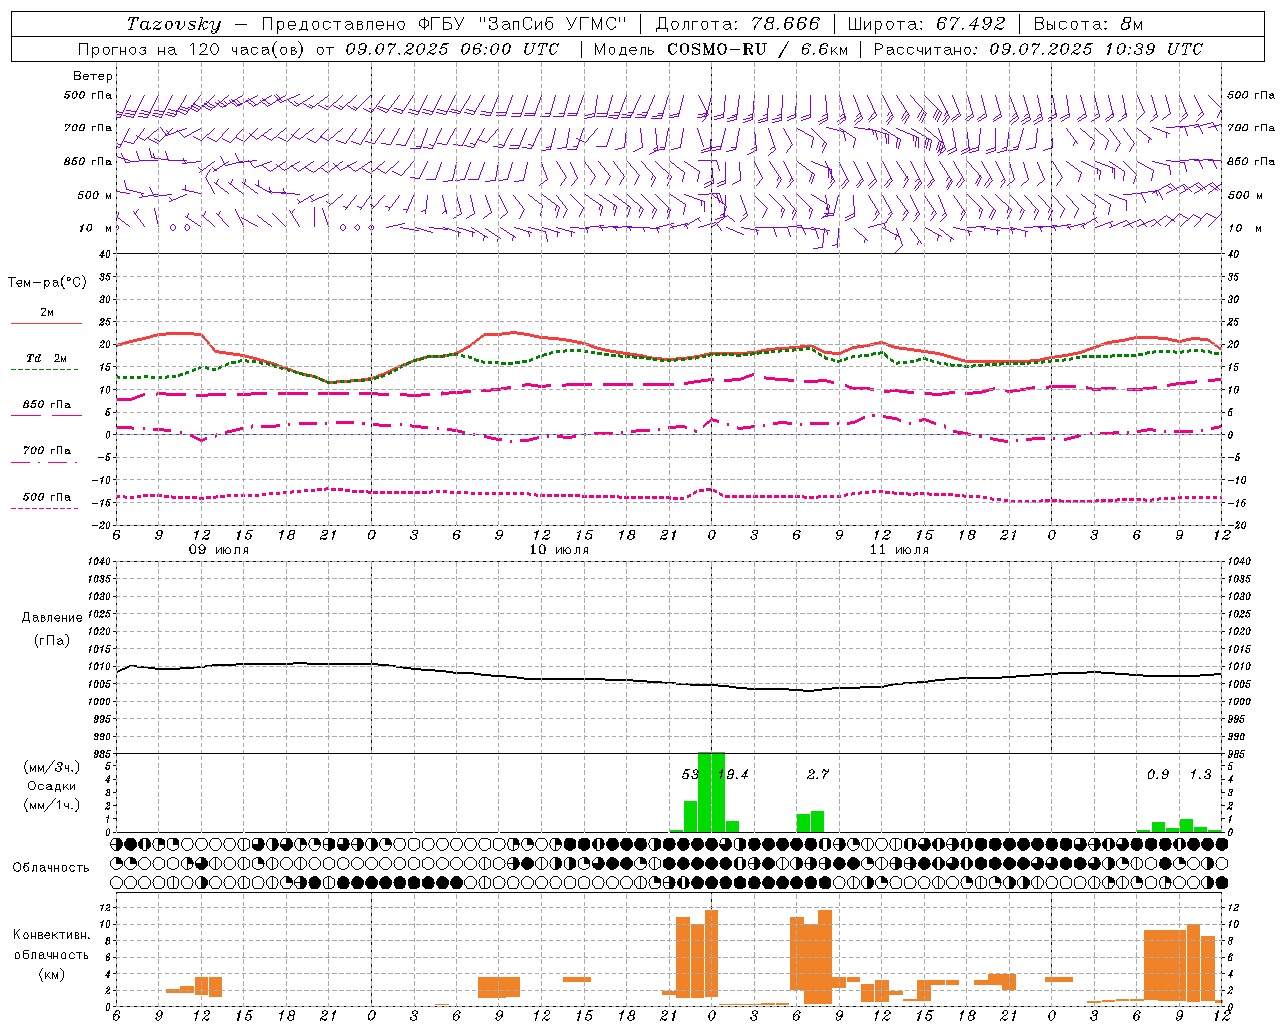The height and width of the screenshot is (1024, 1280).
Task: Click the "(км)" unit under convective cloudiness
Action: pyautogui.click(x=51, y=974)
